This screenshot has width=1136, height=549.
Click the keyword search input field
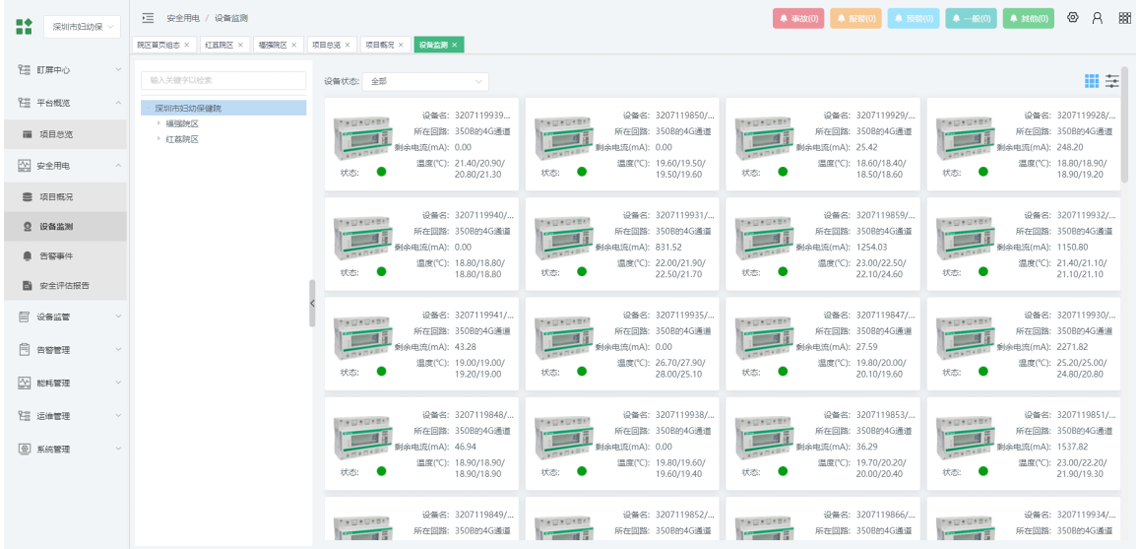click(224, 80)
